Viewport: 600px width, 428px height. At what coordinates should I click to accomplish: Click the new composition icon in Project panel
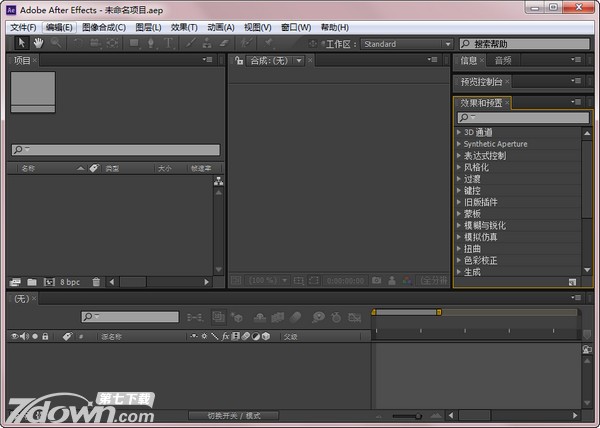click(x=48, y=282)
